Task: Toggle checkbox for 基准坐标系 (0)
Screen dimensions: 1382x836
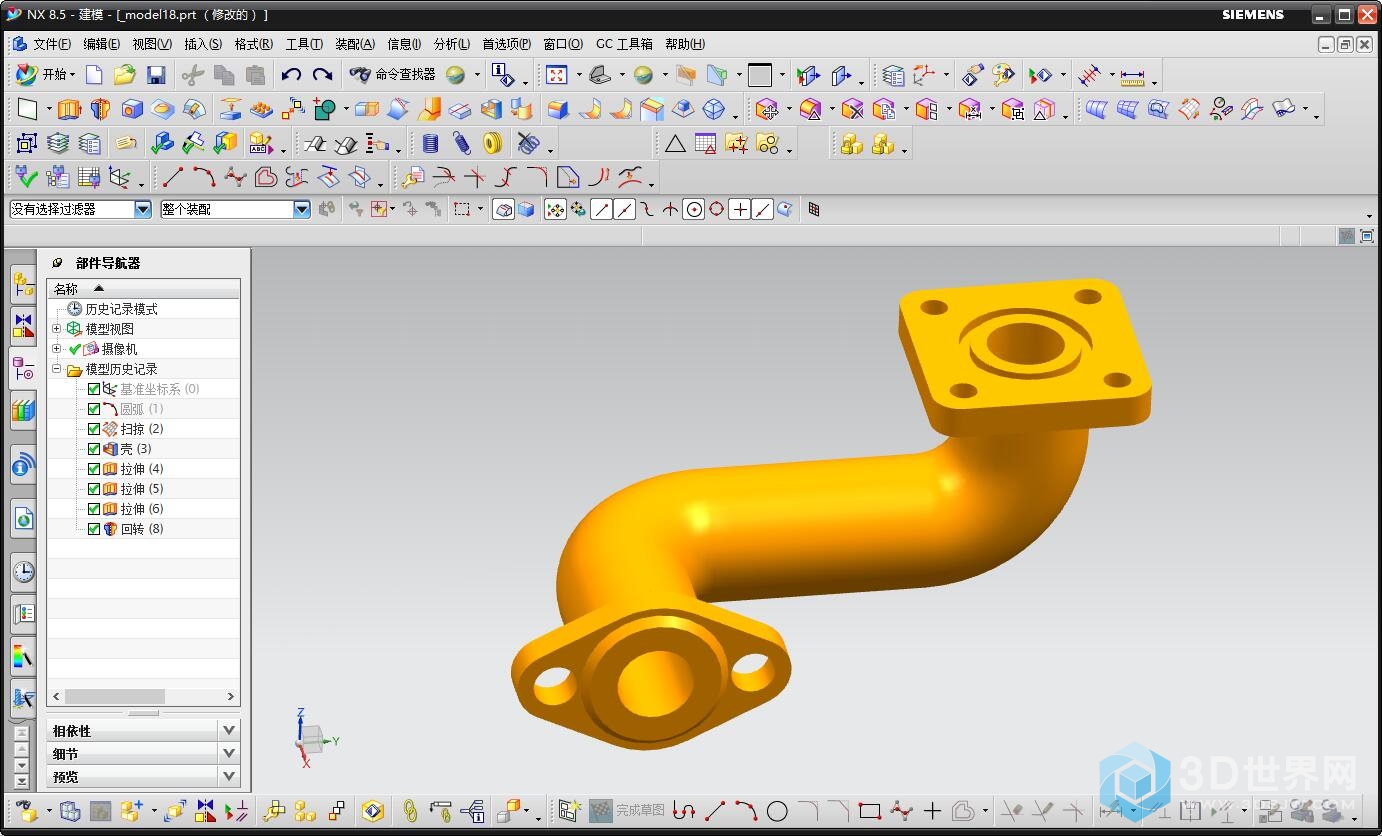Action: (94, 389)
